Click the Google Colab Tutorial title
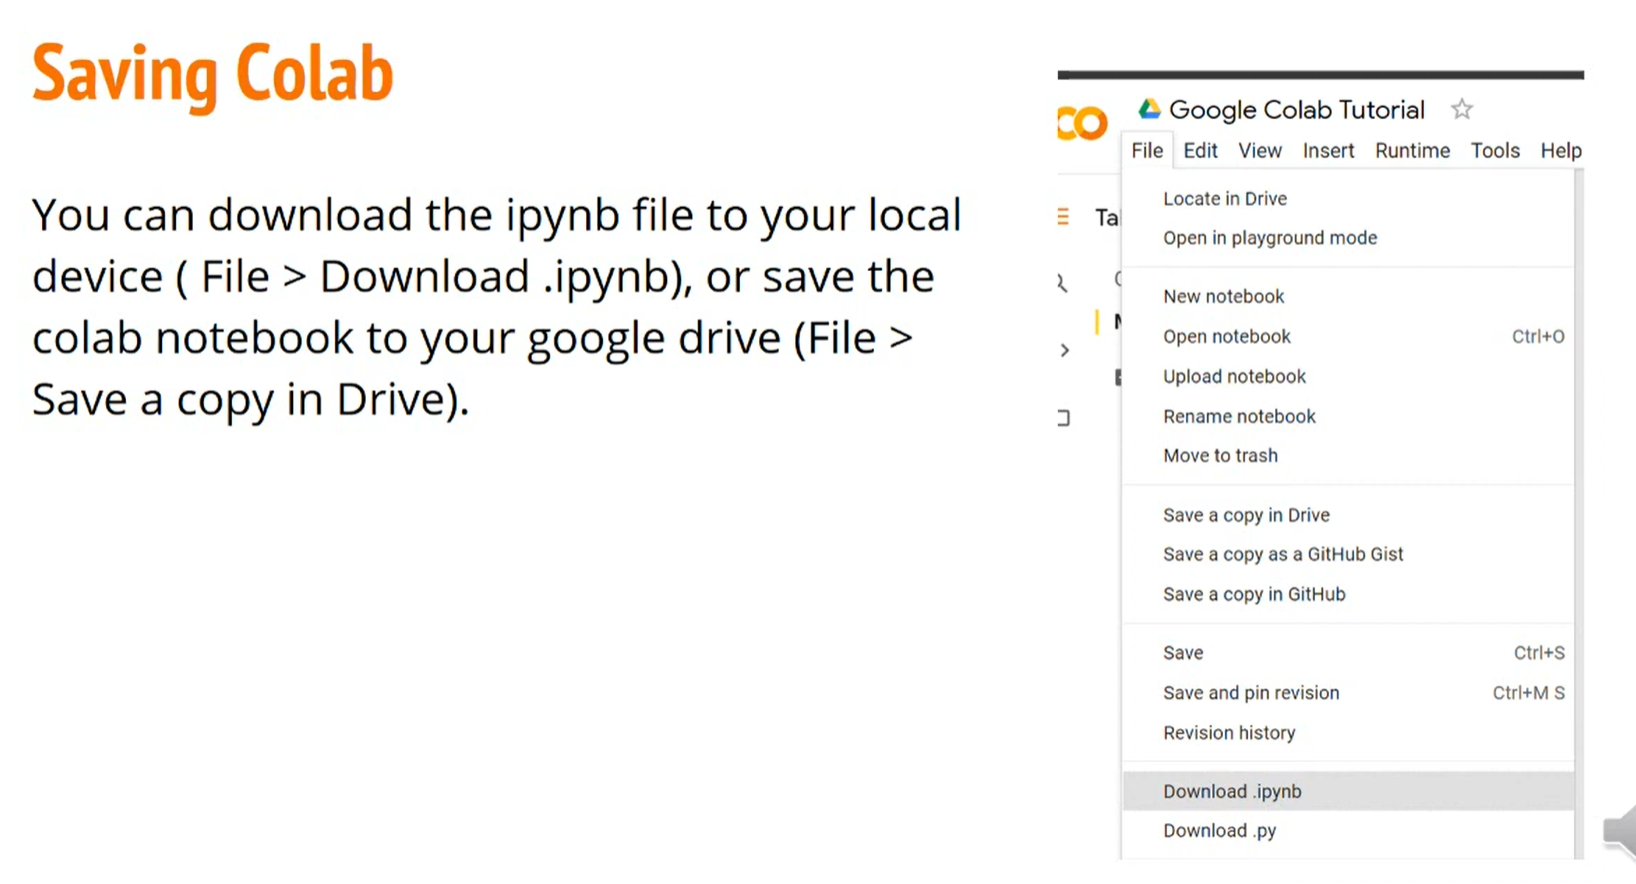This screenshot has height=884, width=1636. [1296, 110]
